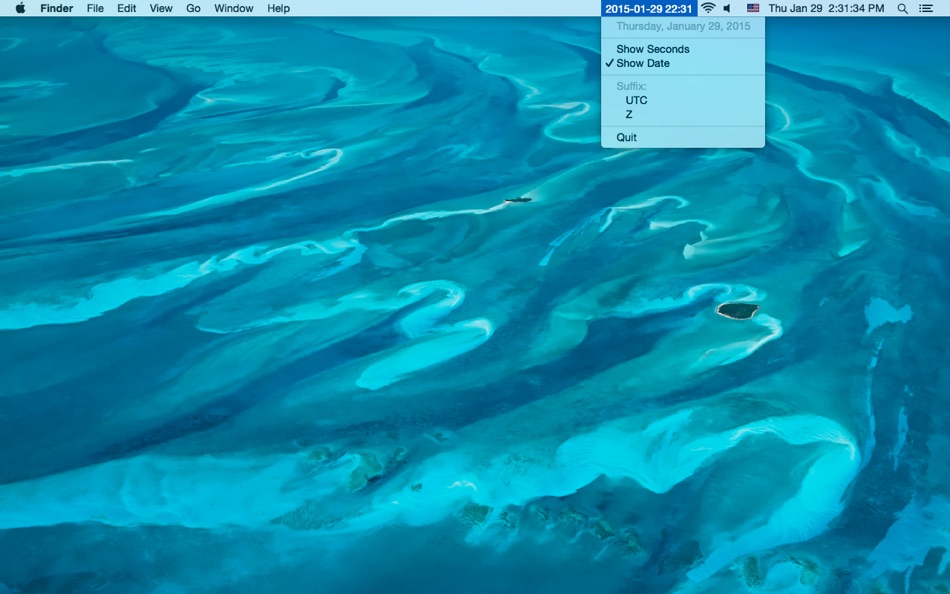The image size is (950, 594).
Task: Open the Window menu
Action: [x=233, y=8]
